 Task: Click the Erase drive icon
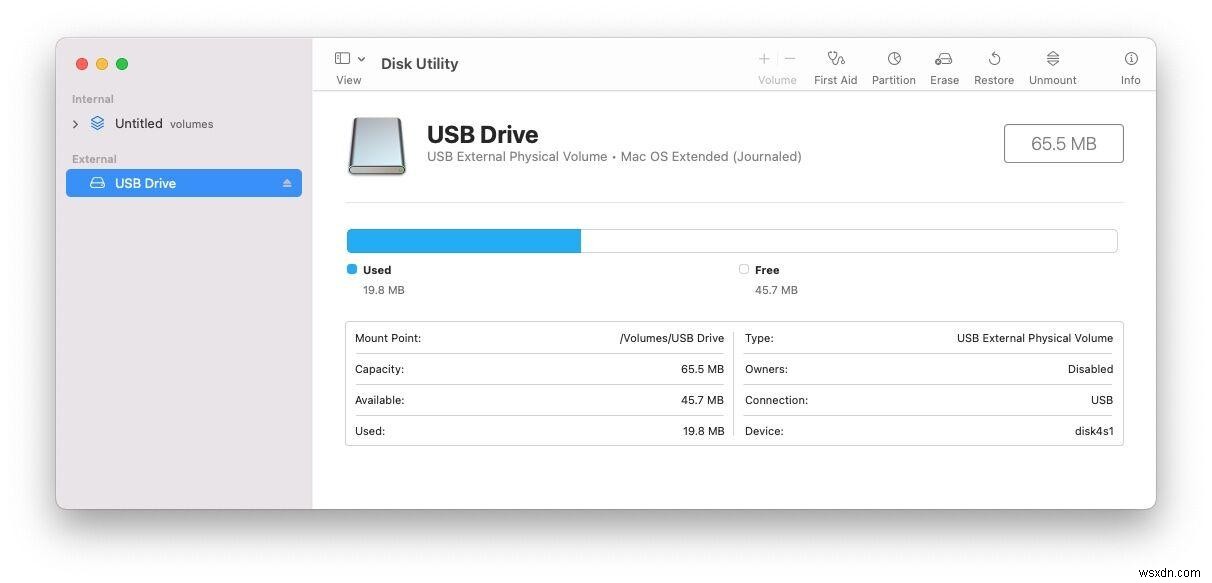pyautogui.click(x=944, y=59)
